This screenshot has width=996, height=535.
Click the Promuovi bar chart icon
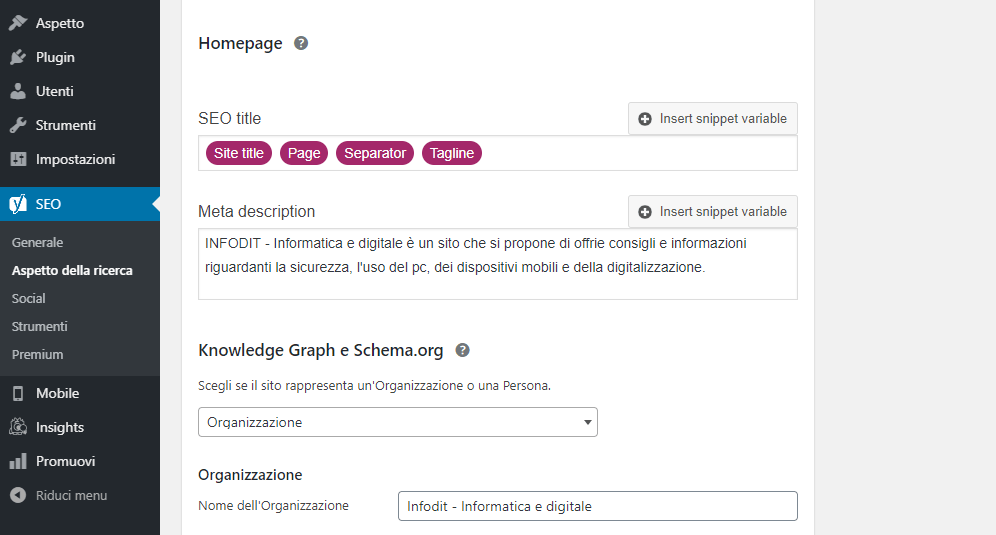(x=18, y=461)
